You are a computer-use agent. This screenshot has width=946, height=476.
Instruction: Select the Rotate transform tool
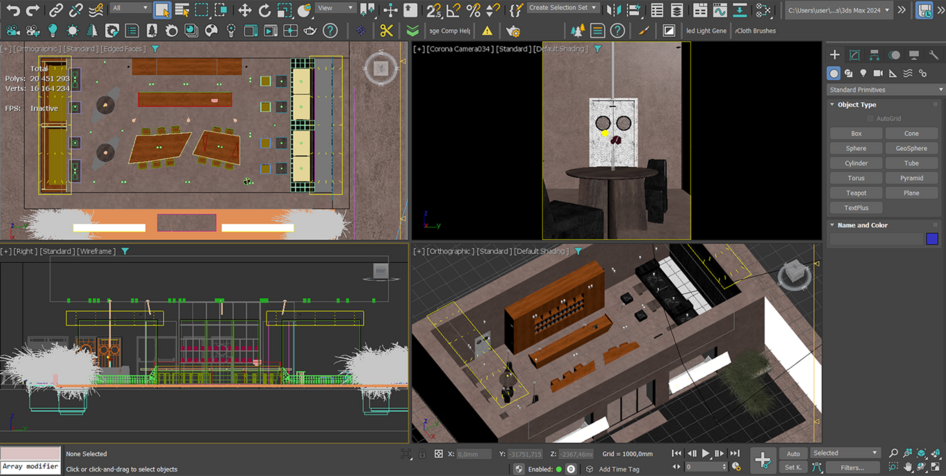click(x=264, y=10)
